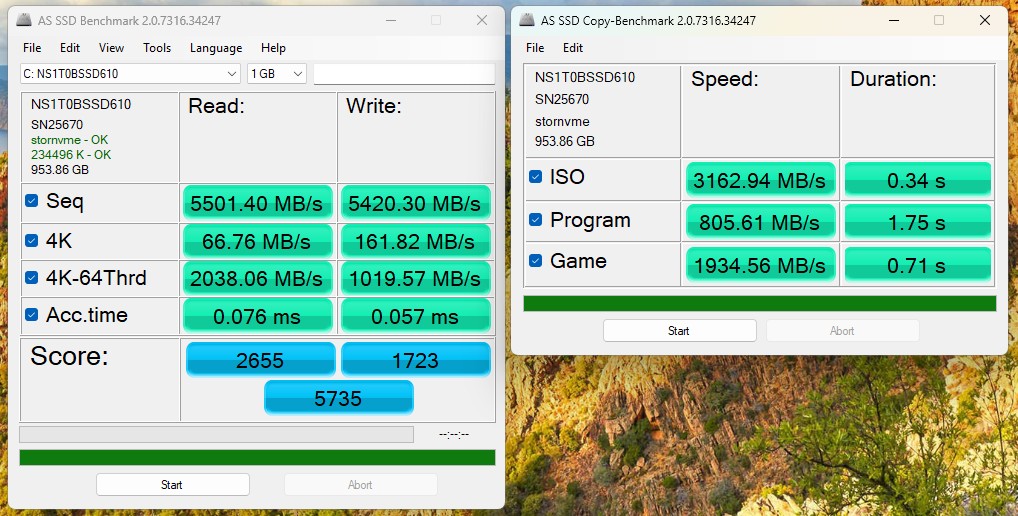This screenshot has width=1018, height=516.
Task: Minimize the AS SSD Benchmark main window
Action: tap(389, 20)
